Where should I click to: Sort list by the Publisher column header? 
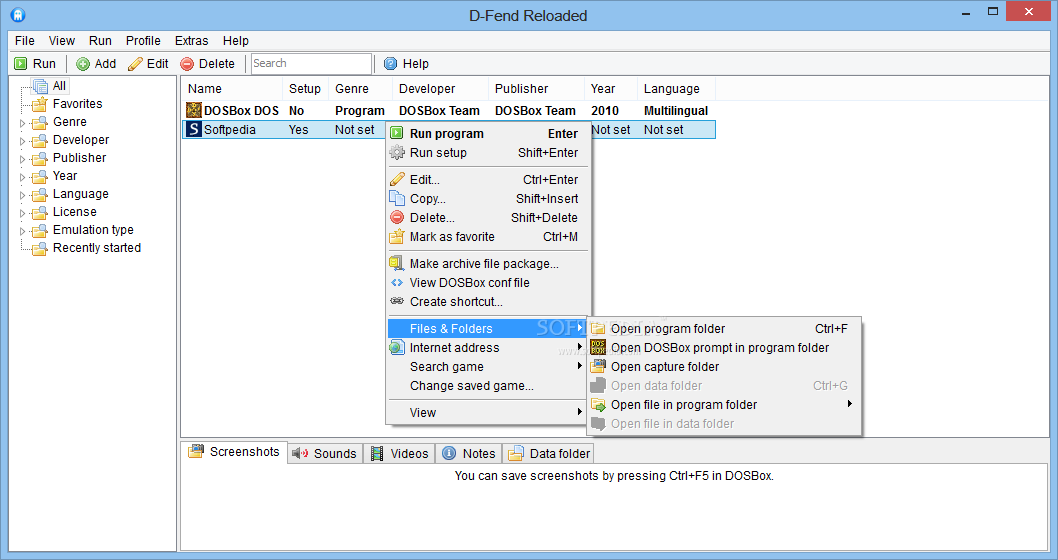click(536, 88)
